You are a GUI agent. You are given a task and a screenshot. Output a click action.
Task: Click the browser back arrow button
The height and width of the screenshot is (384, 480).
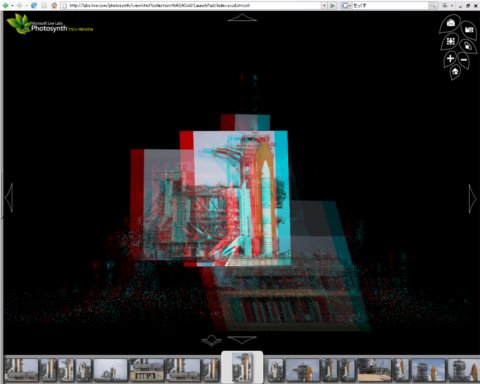point(6,5)
